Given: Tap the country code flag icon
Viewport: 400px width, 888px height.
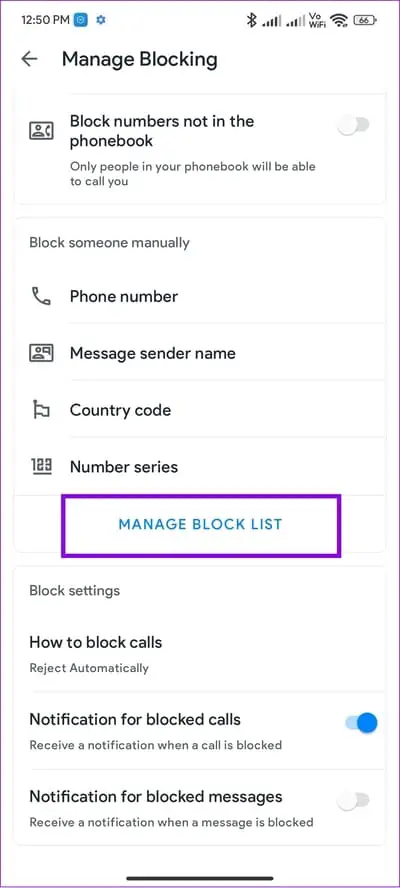Looking at the screenshot, I should pos(41,410).
